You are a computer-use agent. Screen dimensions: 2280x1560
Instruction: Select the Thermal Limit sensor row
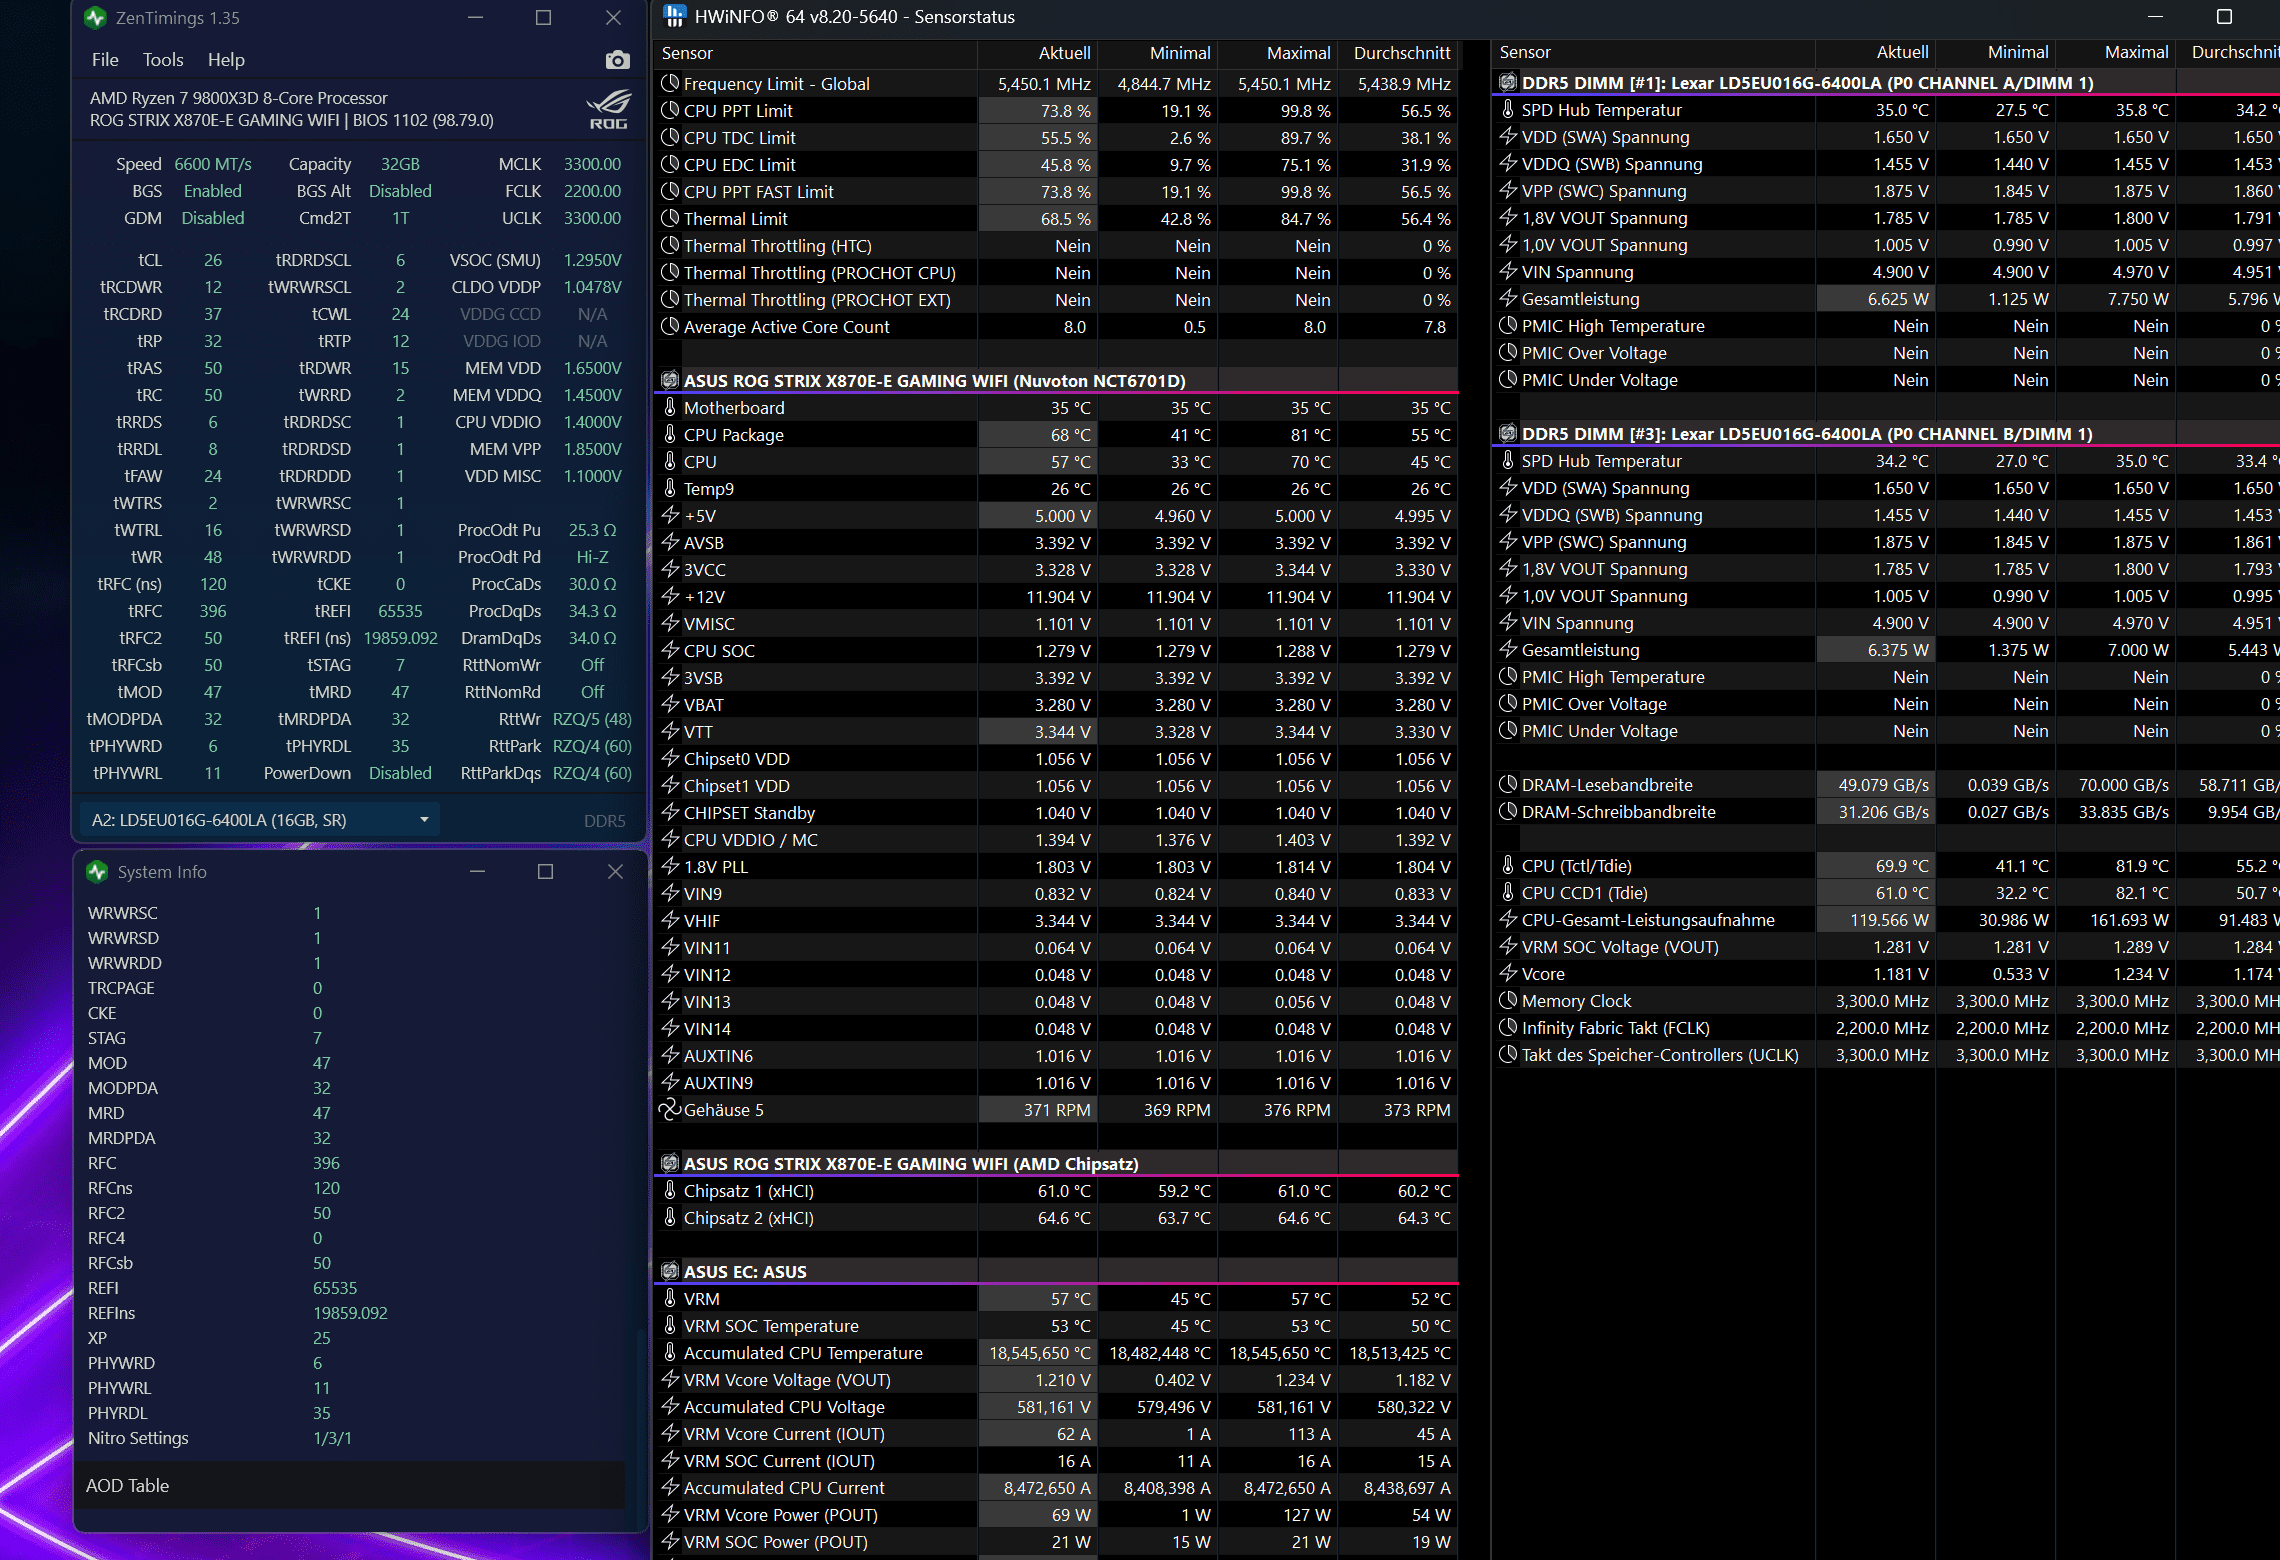[x=1056, y=218]
